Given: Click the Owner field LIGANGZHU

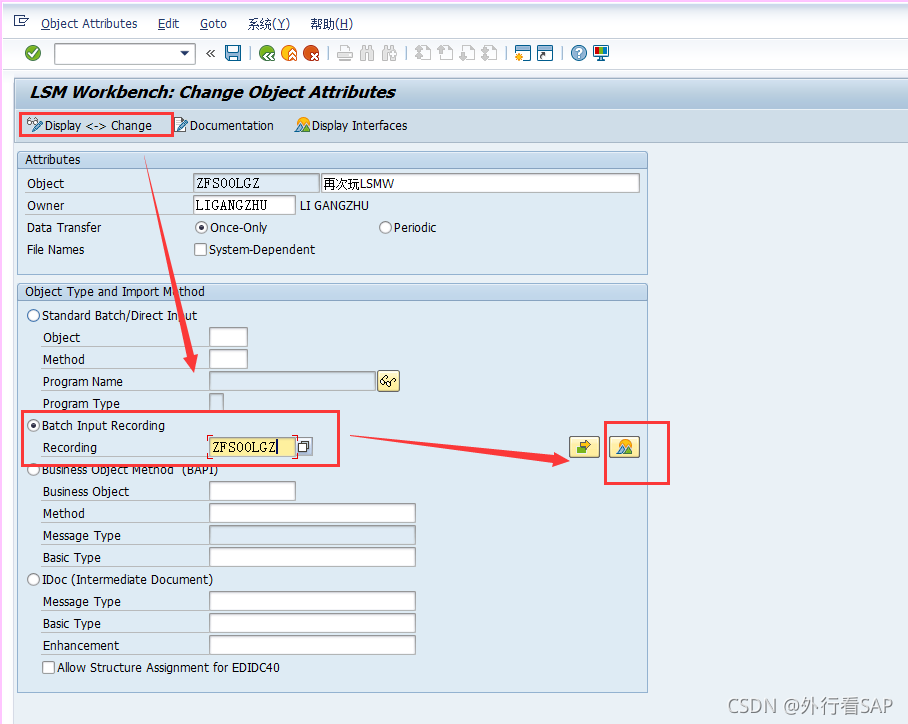Looking at the screenshot, I should tap(244, 206).
